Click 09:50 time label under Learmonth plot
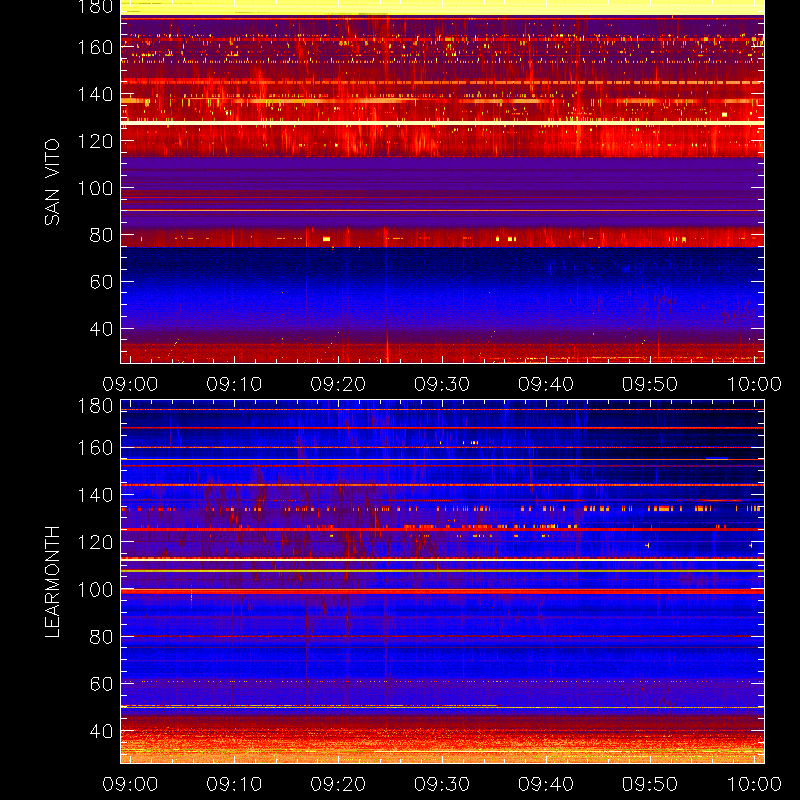 click(650, 784)
